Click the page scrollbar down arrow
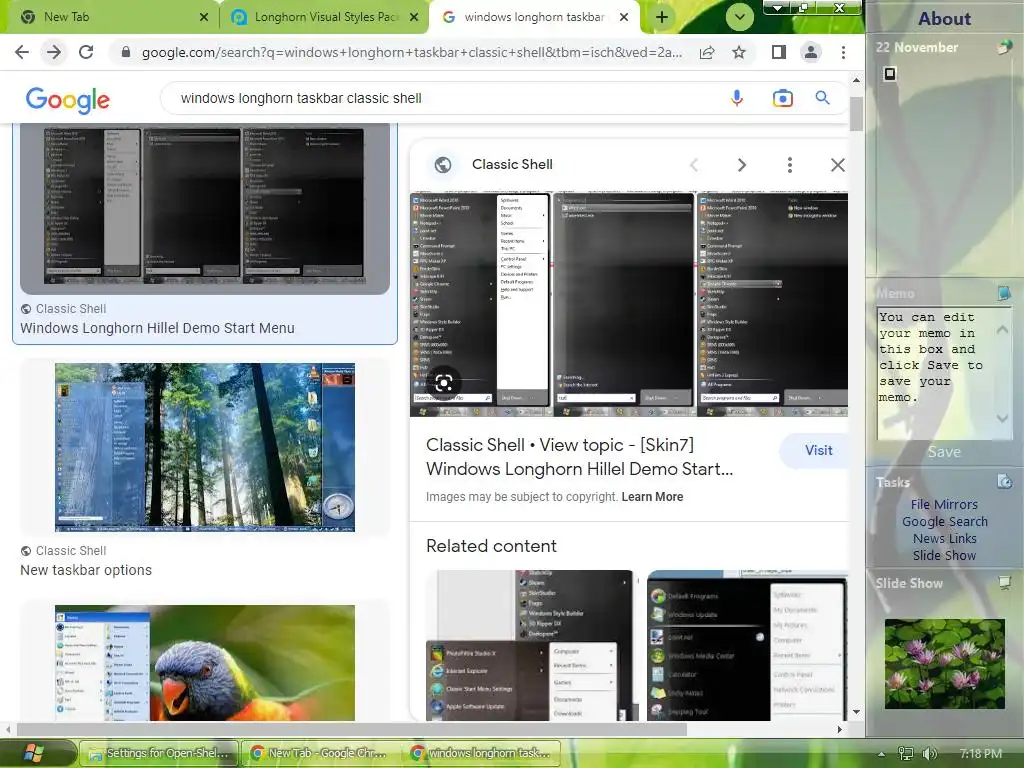The image size is (1024, 768). 856,712
